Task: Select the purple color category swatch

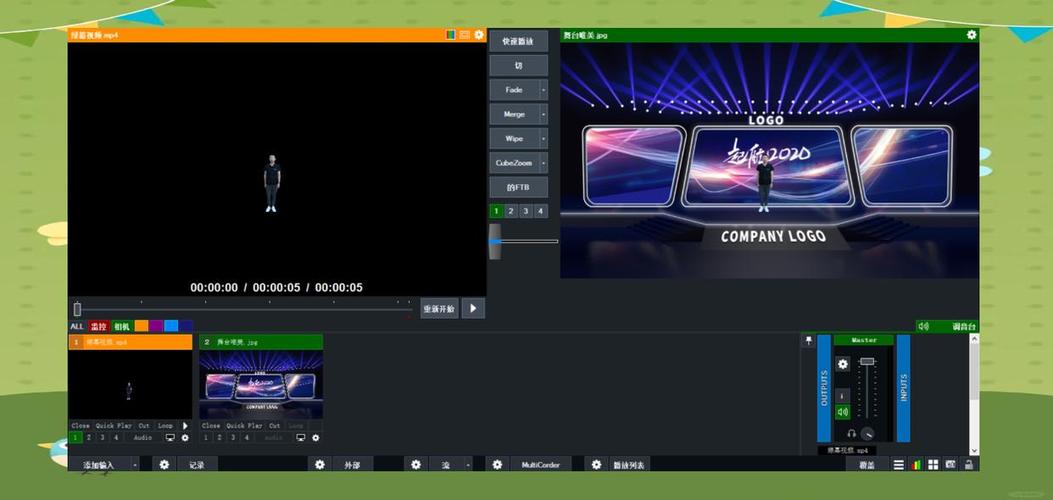Action: pos(156,326)
